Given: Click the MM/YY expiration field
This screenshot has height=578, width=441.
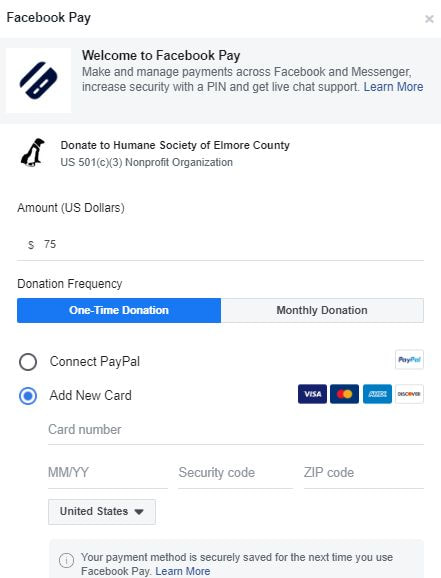Looking at the screenshot, I should point(108,473).
